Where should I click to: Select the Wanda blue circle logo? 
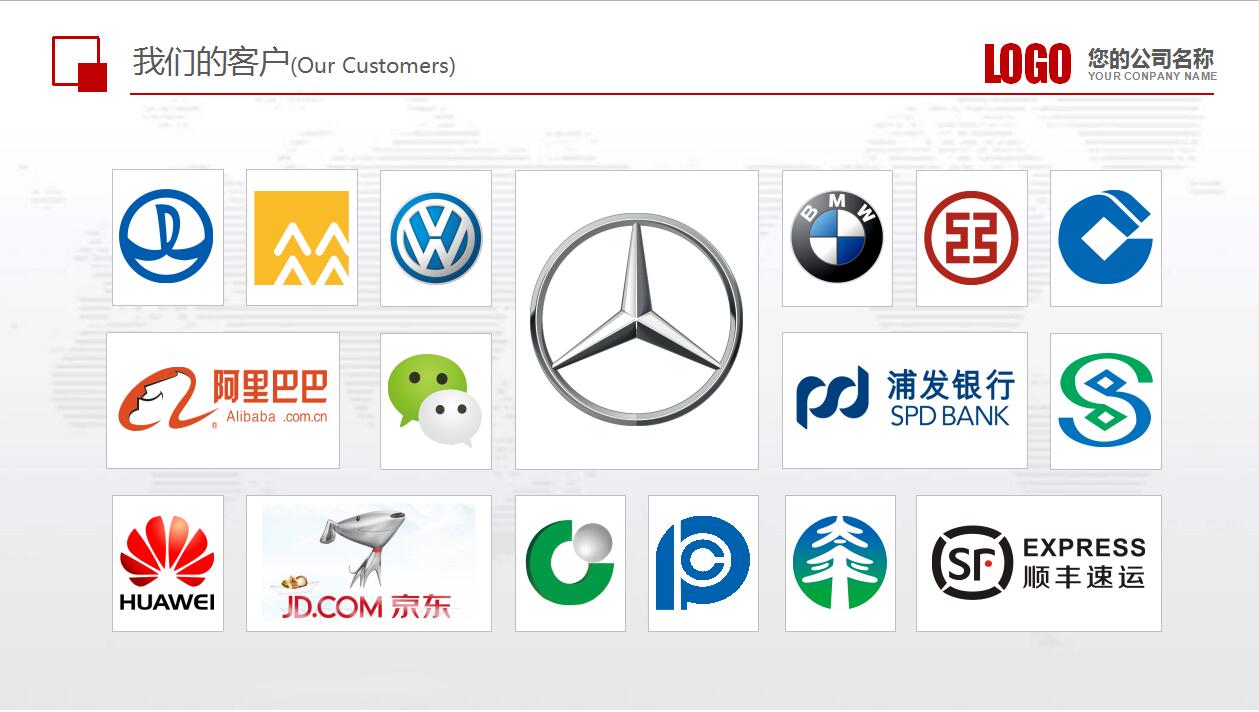click(x=167, y=237)
